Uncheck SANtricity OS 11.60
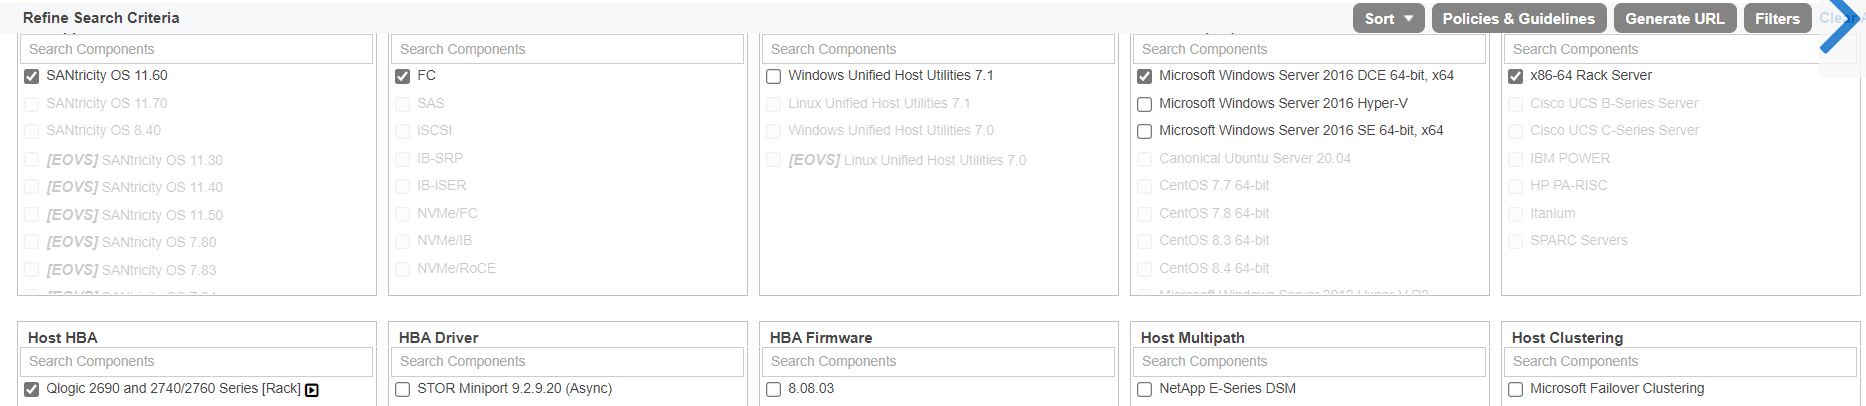 32,76
